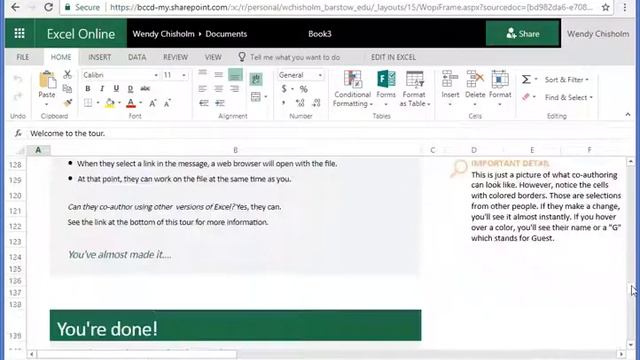Open the FILE tab
This screenshot has width=640, height=360.
pyautogui.click(x=23, y=57)
